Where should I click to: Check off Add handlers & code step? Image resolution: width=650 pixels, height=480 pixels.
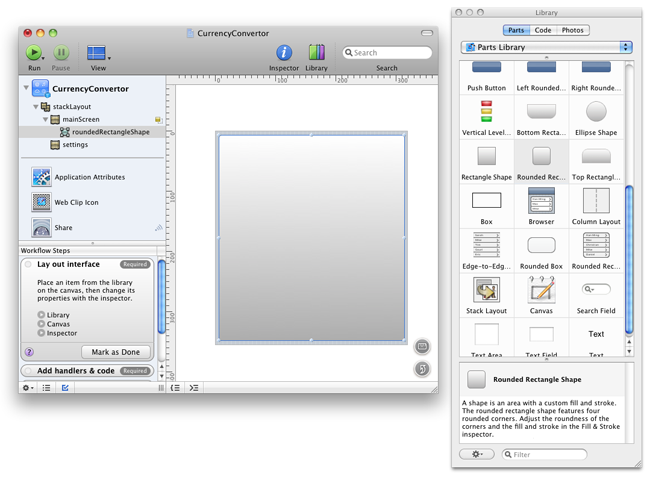[x=28, y=371]
